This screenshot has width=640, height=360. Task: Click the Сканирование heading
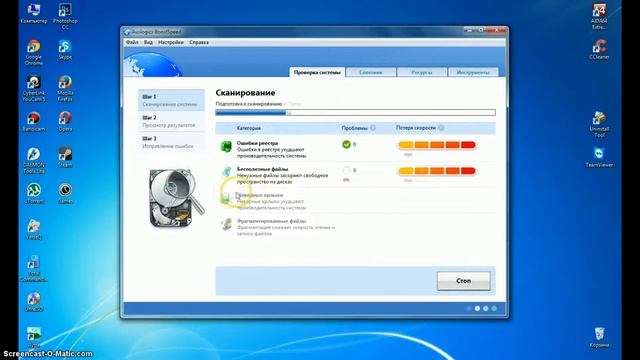(x=245, y=93)
